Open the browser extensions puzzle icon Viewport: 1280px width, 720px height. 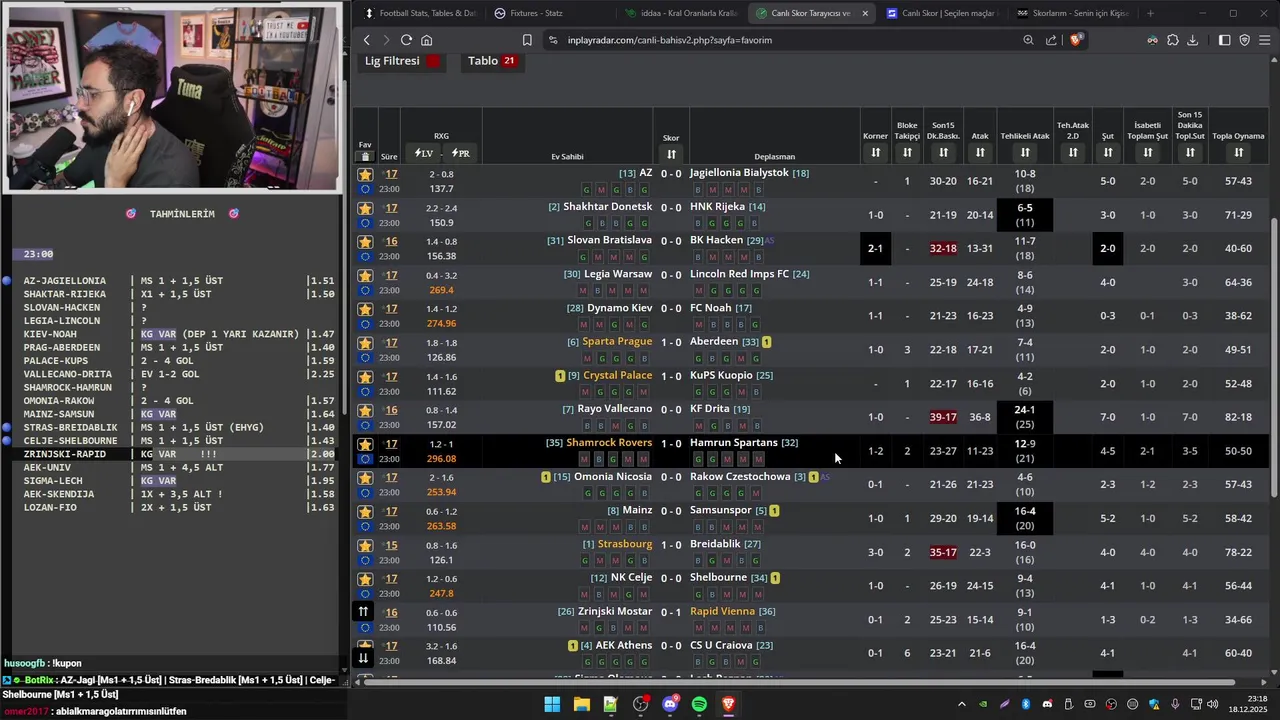coord(1173,40)
